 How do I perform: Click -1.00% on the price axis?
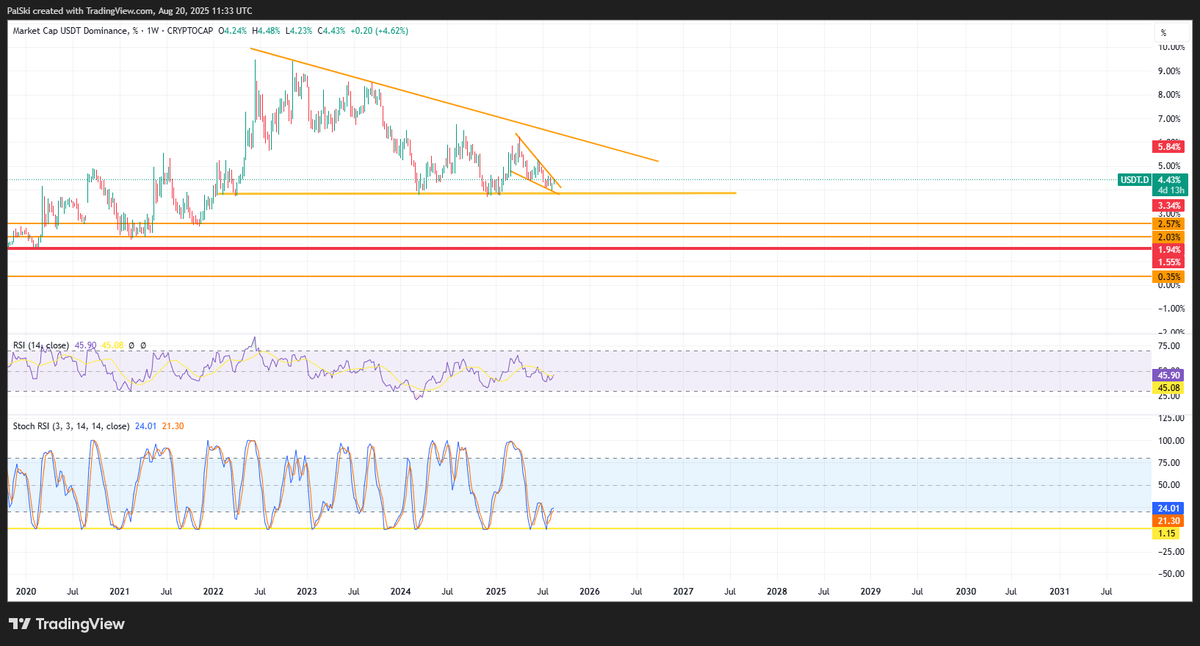(x=1171, y=308)
